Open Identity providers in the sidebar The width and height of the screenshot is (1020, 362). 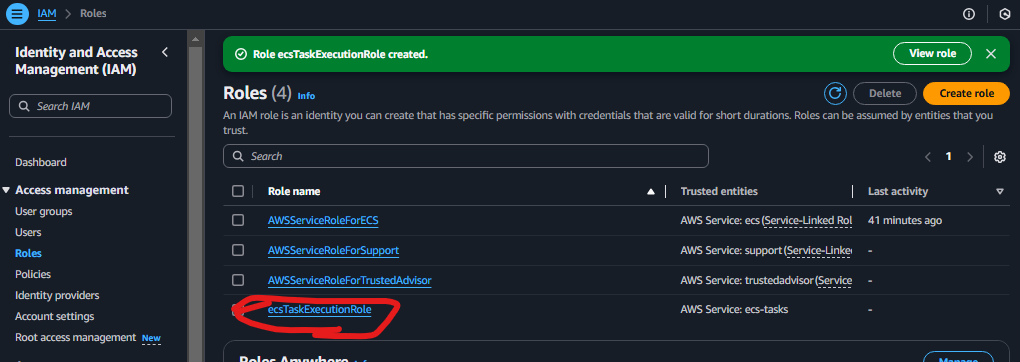pos(57,295)
